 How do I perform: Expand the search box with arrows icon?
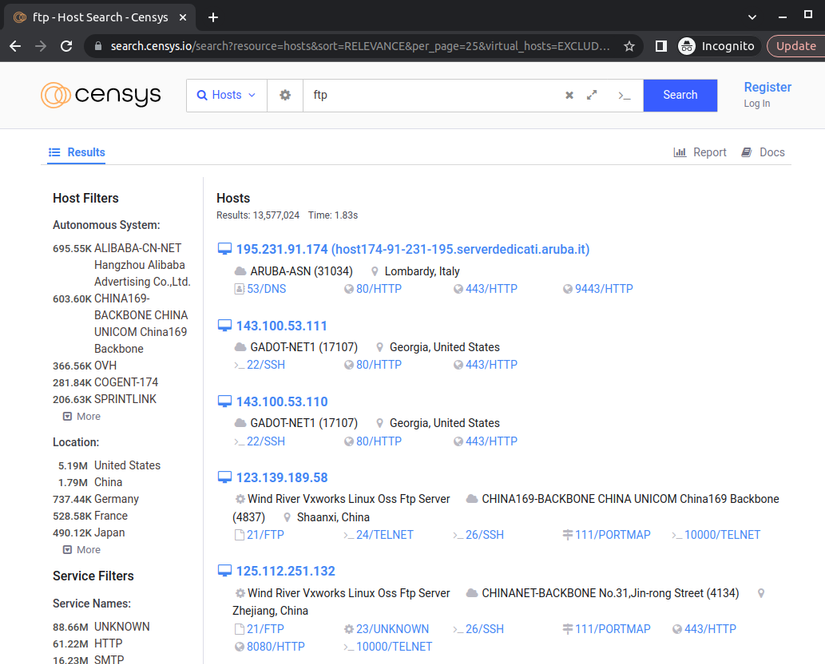tap(592, 95)
